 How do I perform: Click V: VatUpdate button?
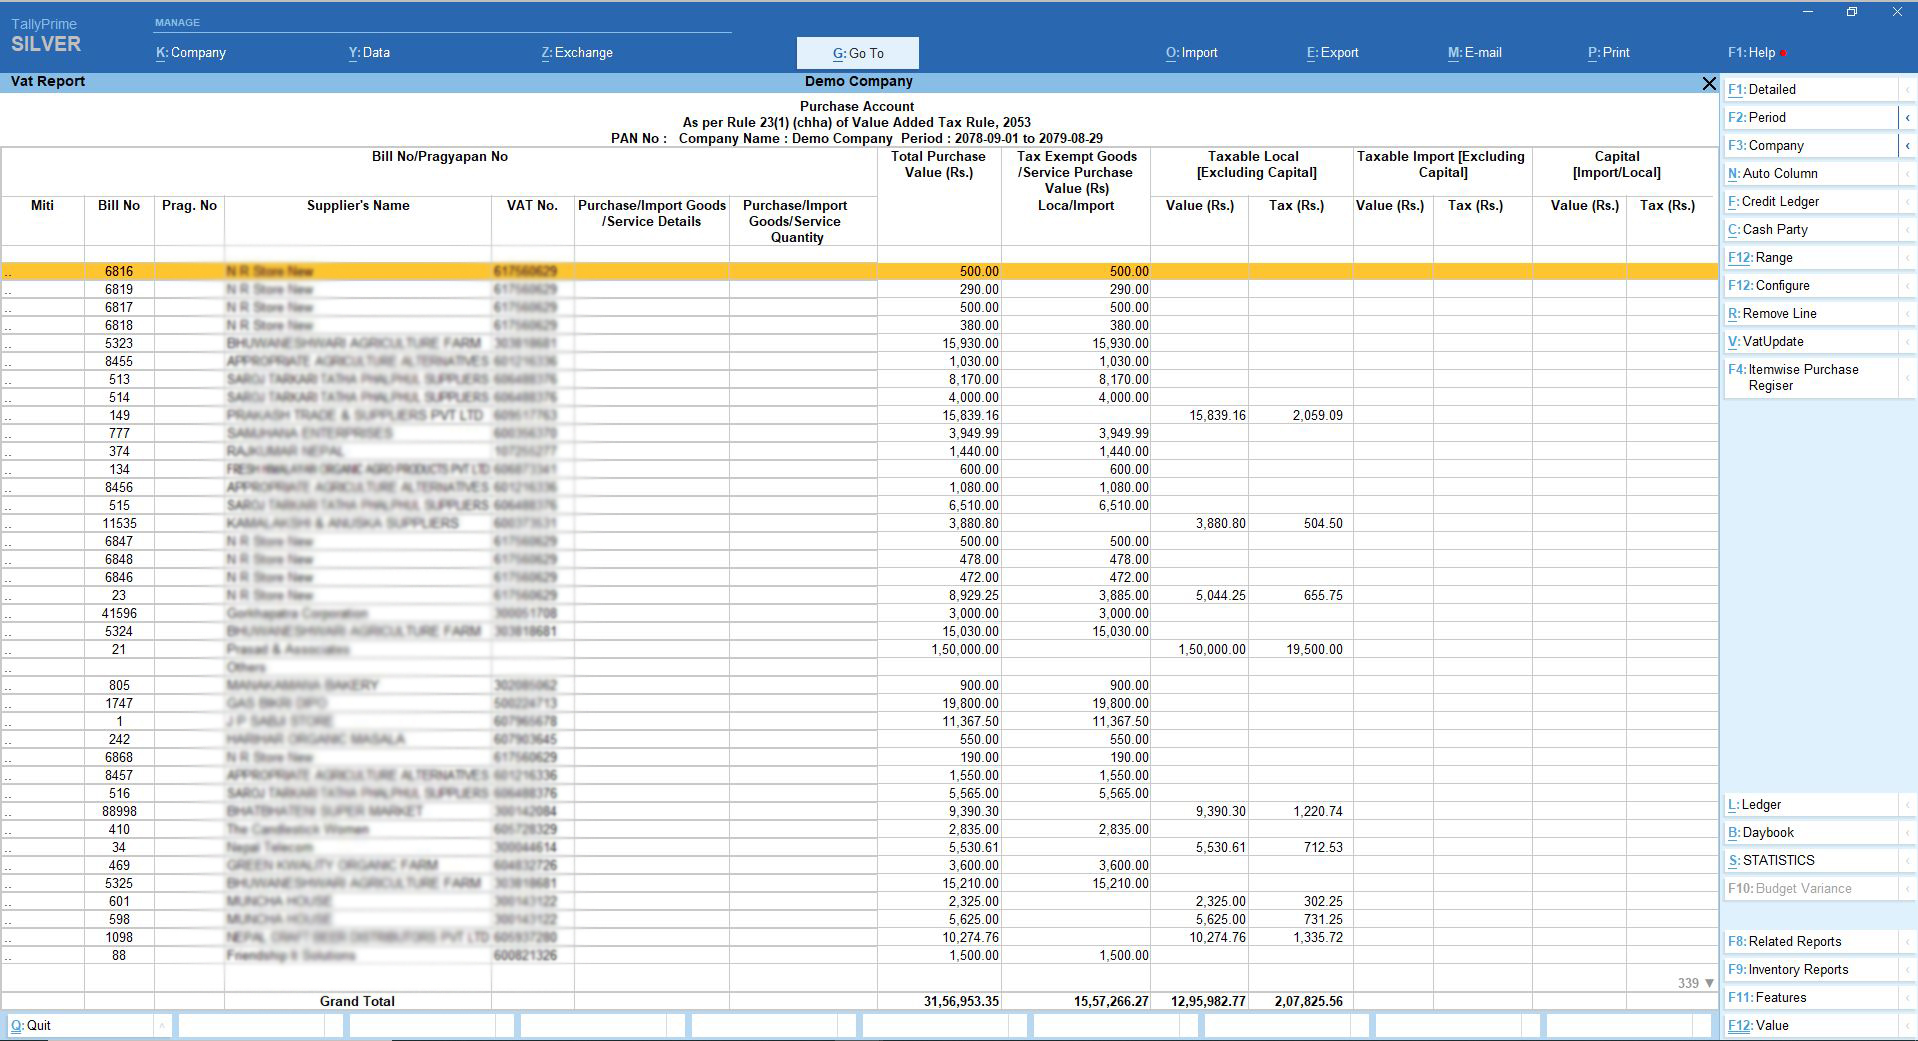[x=1810, y=341]
